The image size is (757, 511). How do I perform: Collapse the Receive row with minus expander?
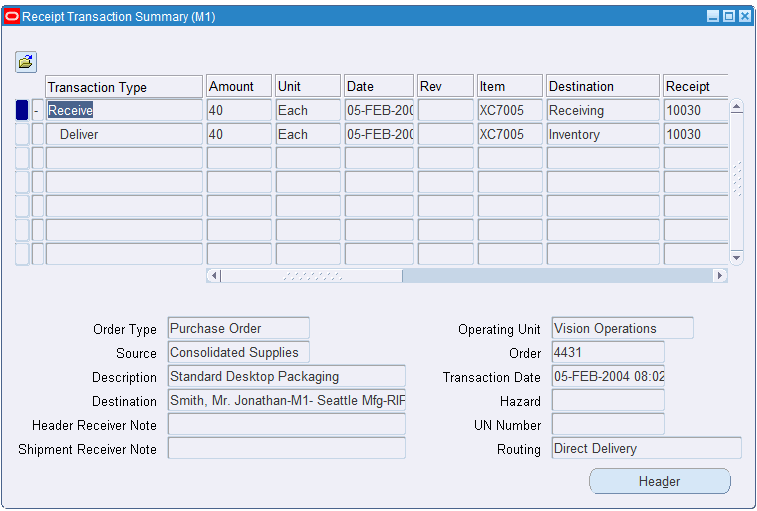click(38, 111)
